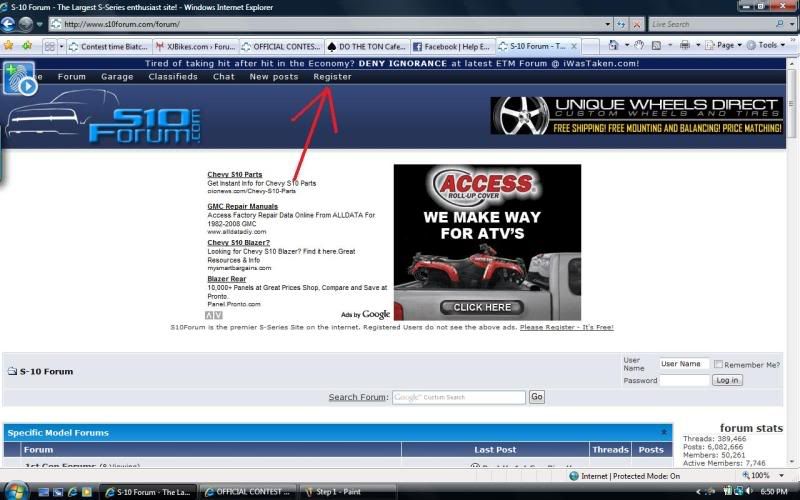Open a new blank tab

(590, 46)
